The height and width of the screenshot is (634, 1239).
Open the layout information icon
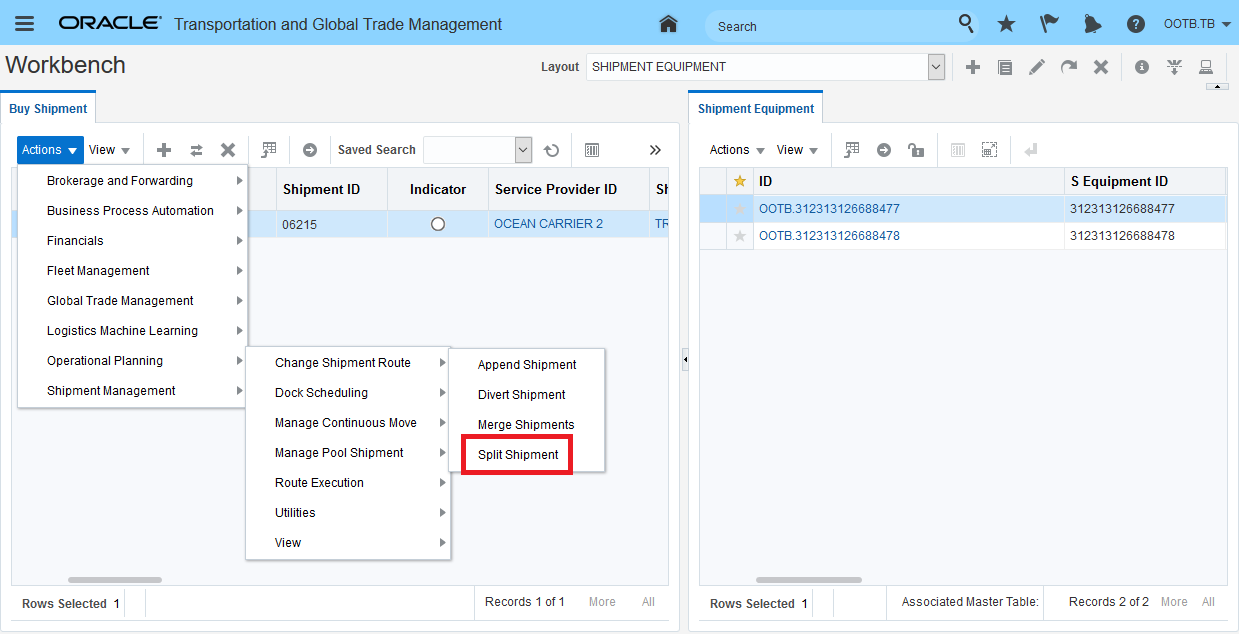pyautogui.click(x=1142, y=67)
